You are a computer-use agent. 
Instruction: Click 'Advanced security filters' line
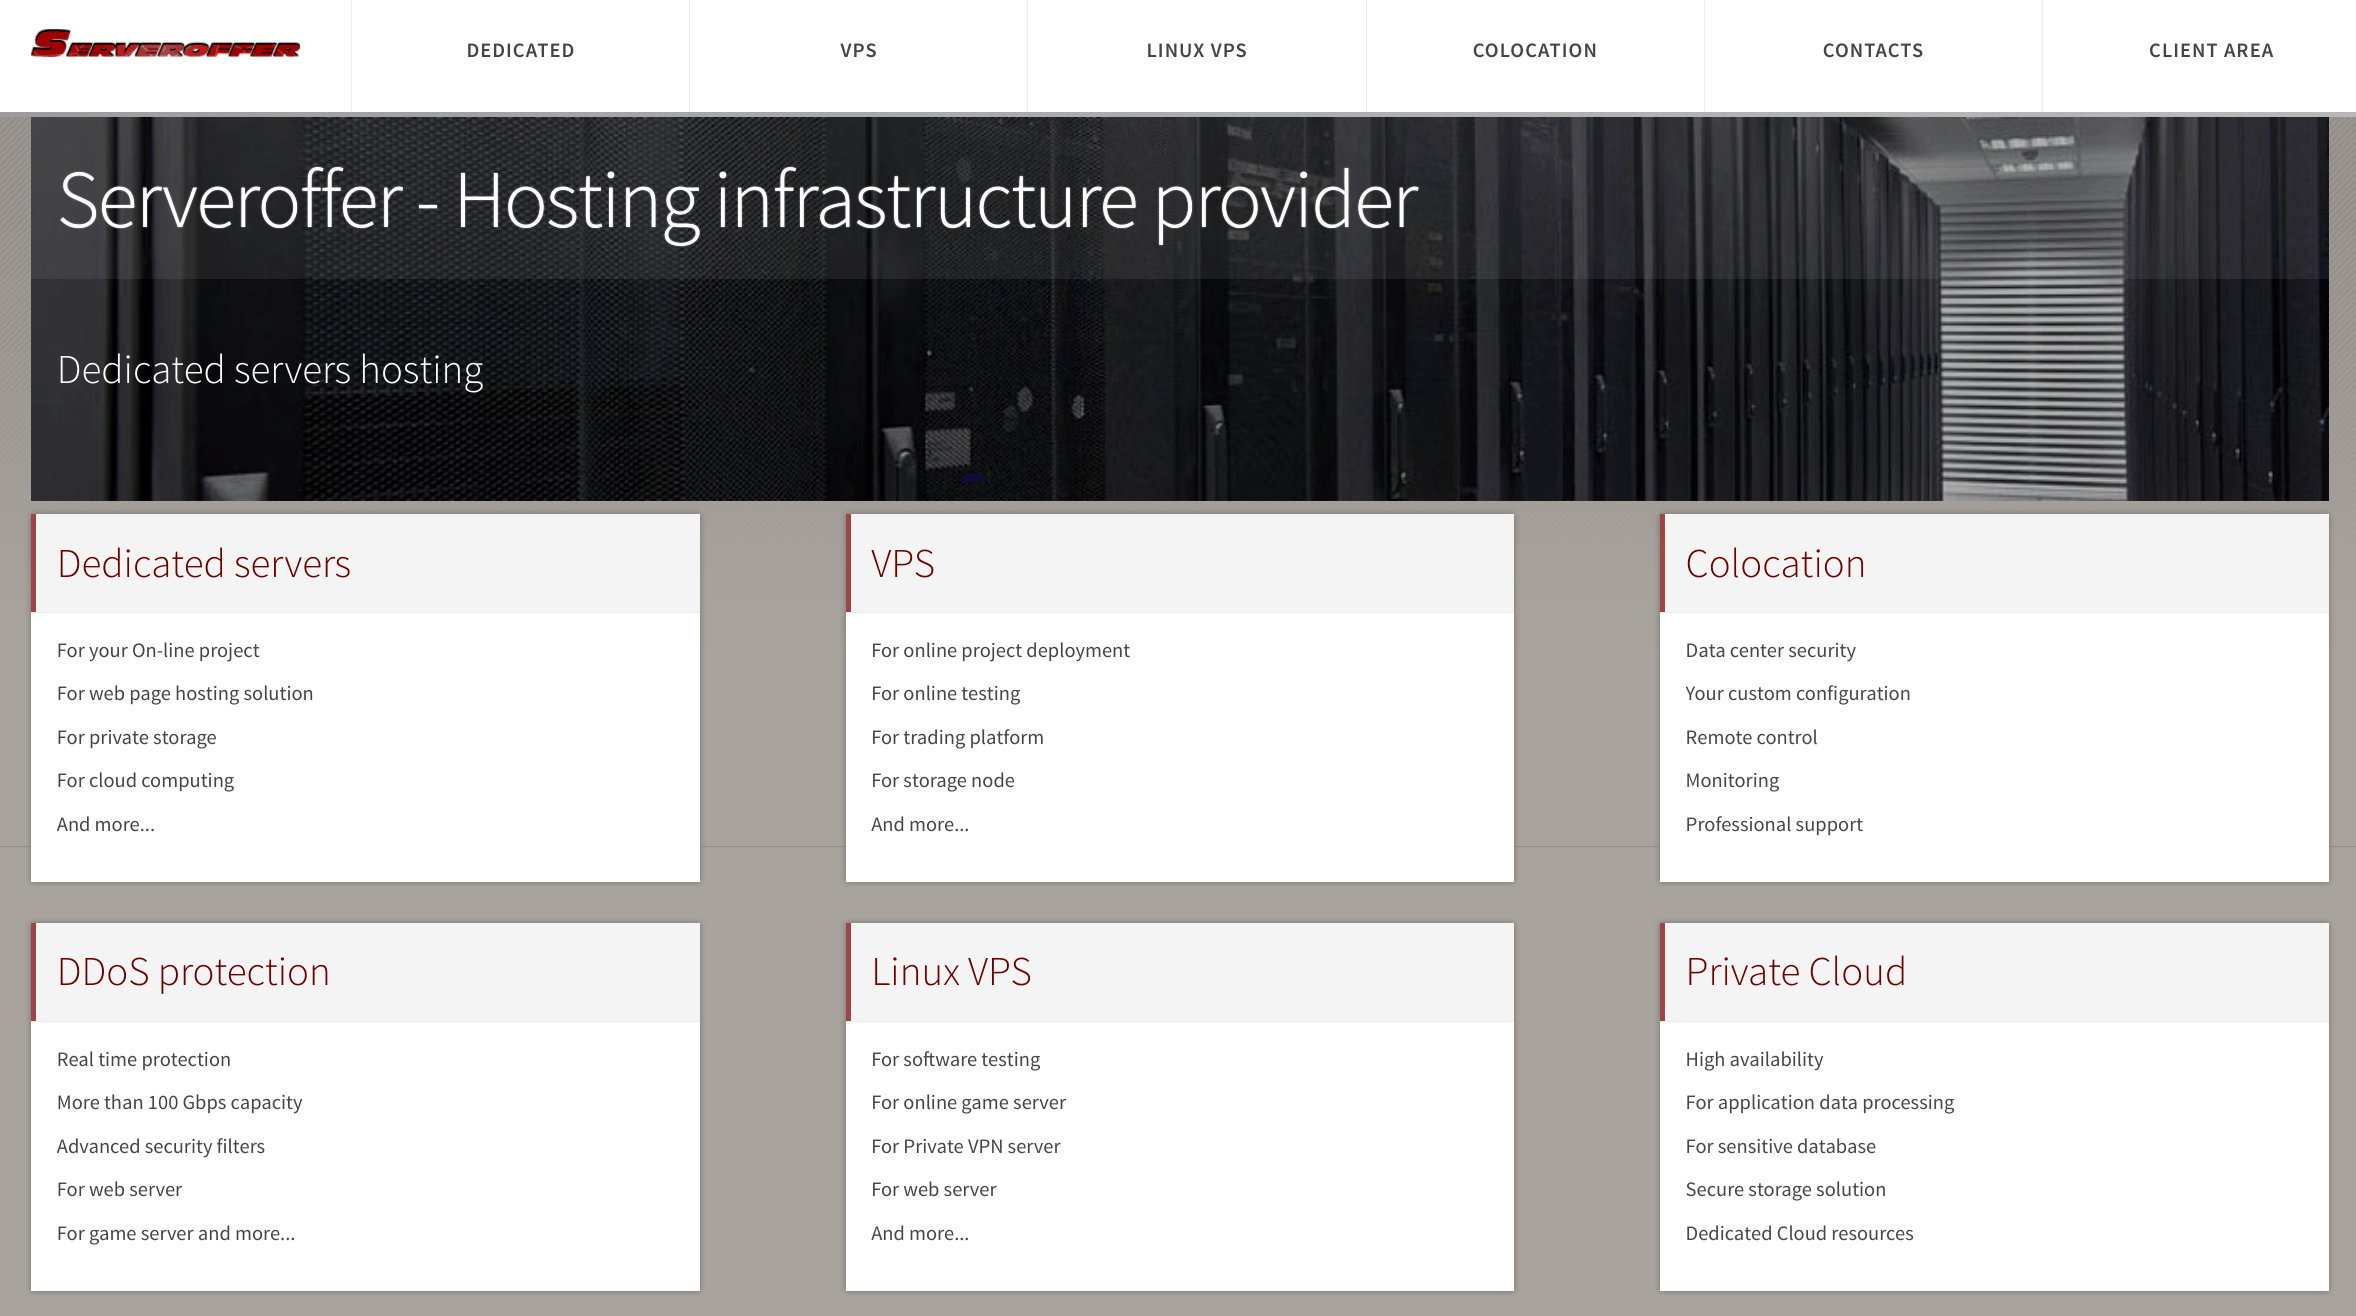pyautogui.click(x=161, y=1146)
